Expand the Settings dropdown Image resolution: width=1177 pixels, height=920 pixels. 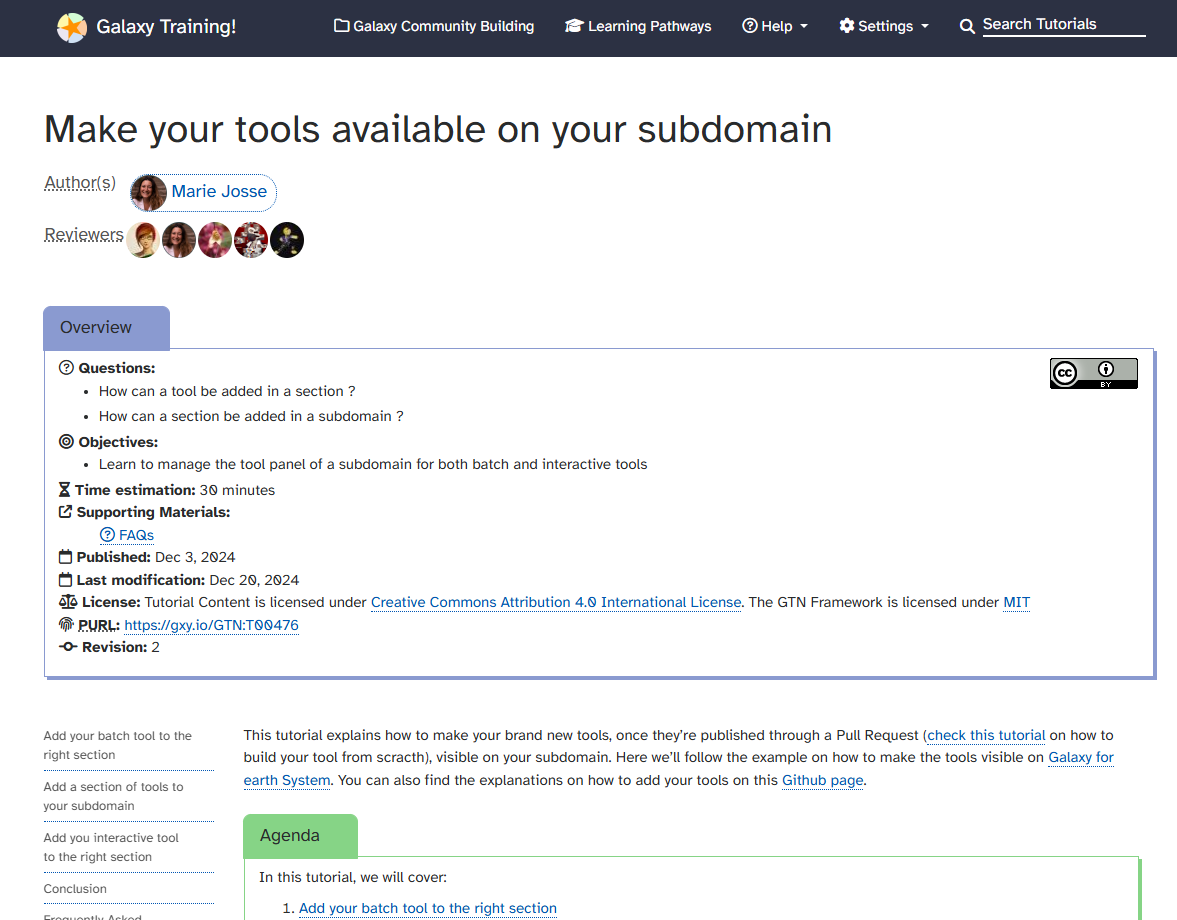click(x=884, y=27)
